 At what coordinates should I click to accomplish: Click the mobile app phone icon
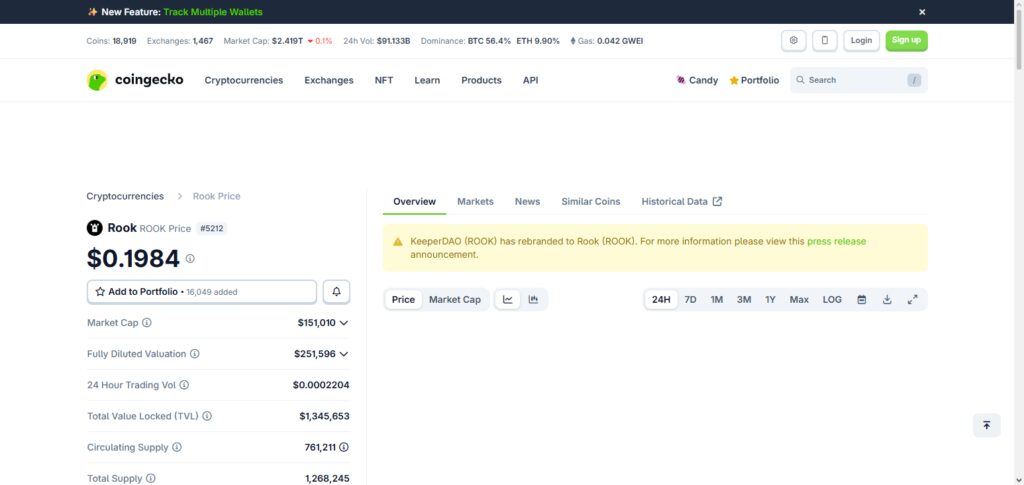(825, 40)
